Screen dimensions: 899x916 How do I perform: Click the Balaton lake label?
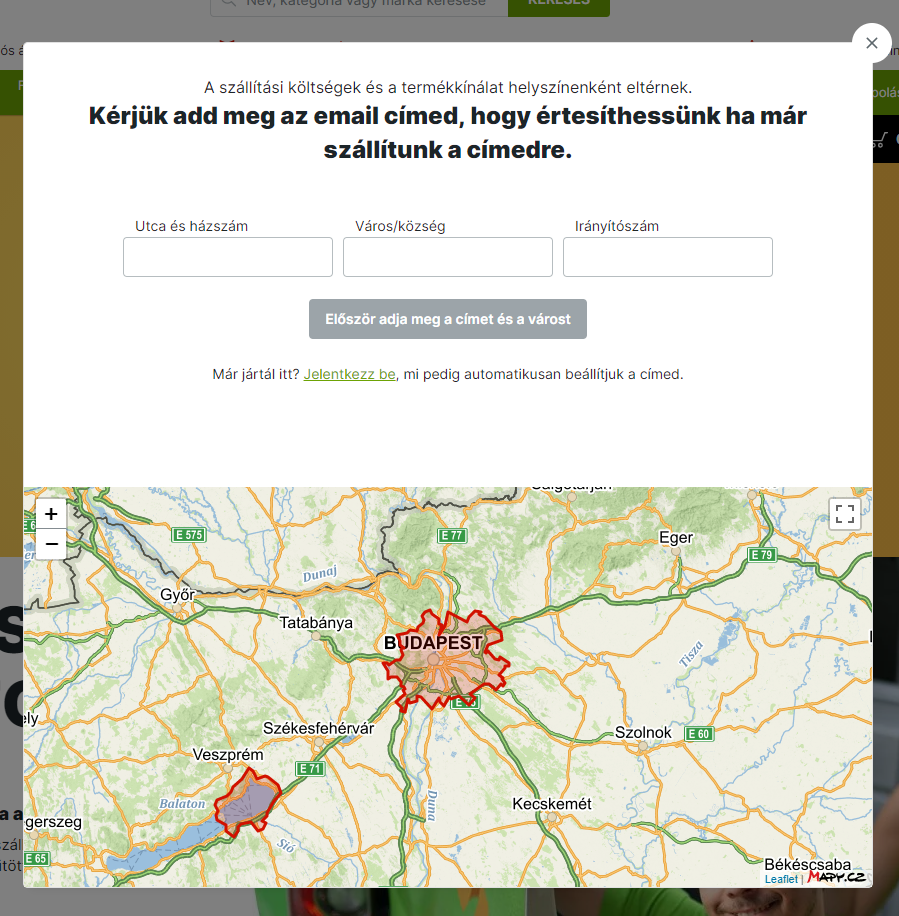[182, 804]
